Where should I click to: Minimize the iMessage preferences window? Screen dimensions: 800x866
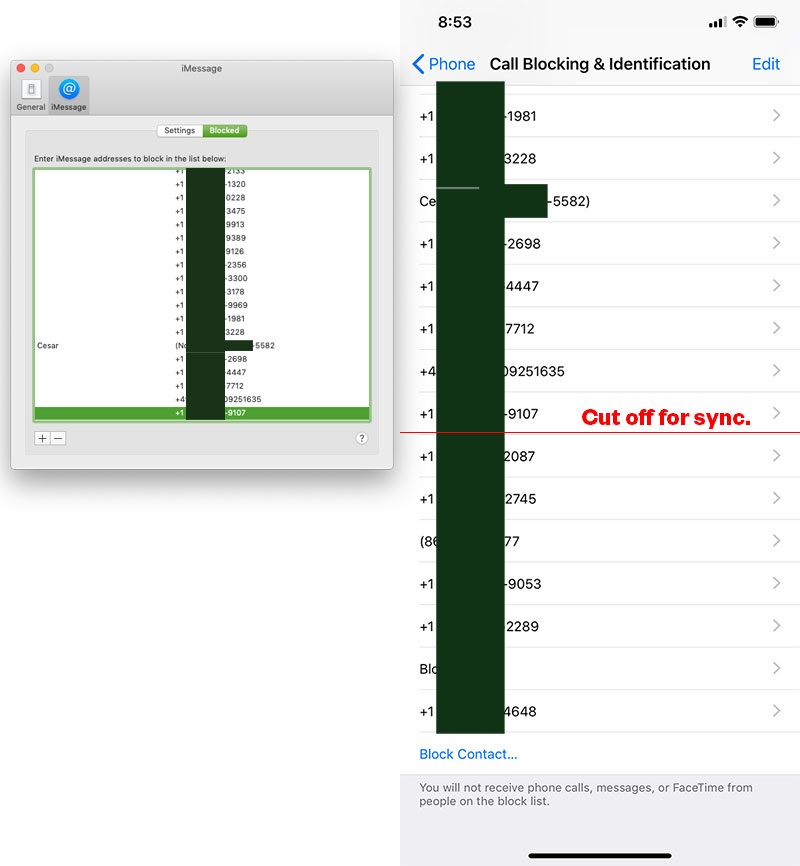[x=35, y=68]
